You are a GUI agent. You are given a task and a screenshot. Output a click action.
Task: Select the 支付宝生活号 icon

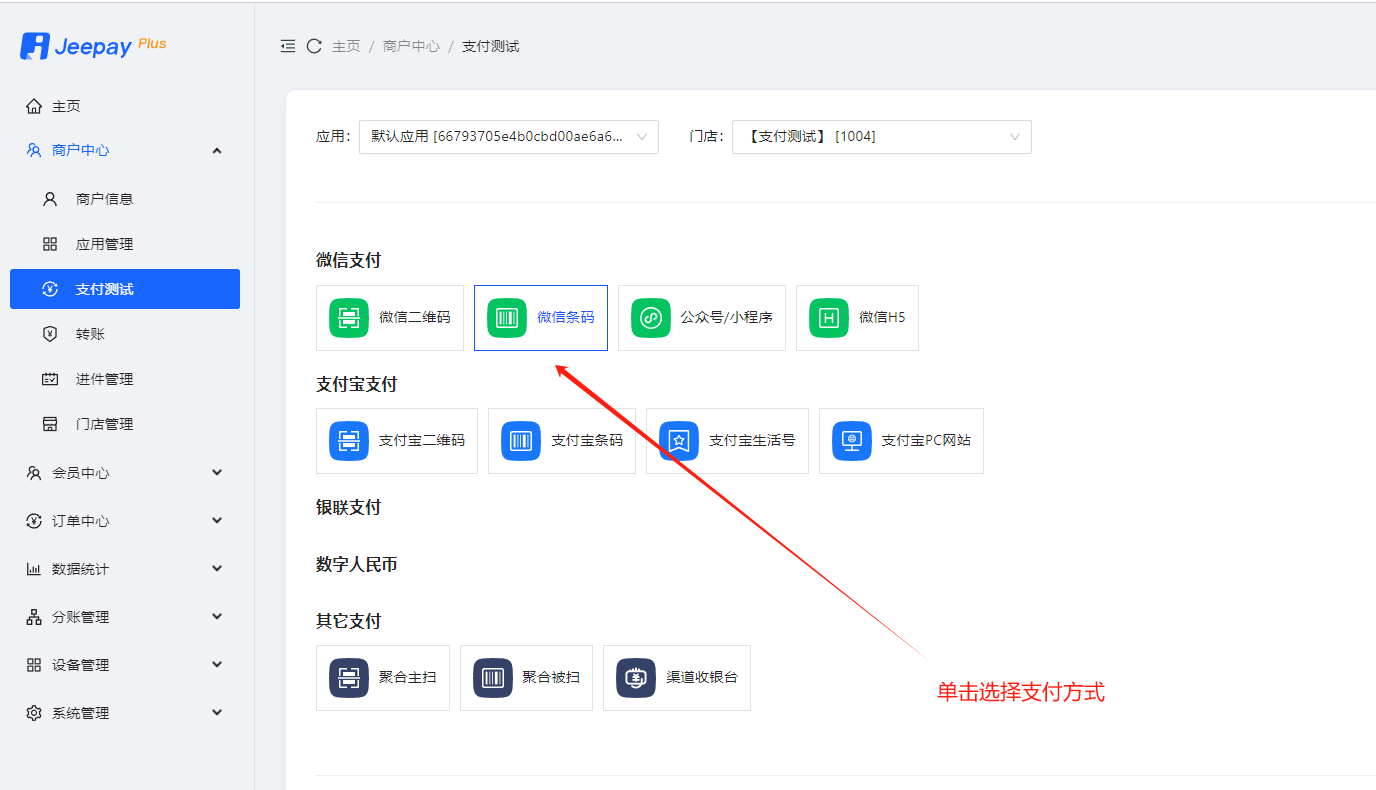click(x=679, y=441)
